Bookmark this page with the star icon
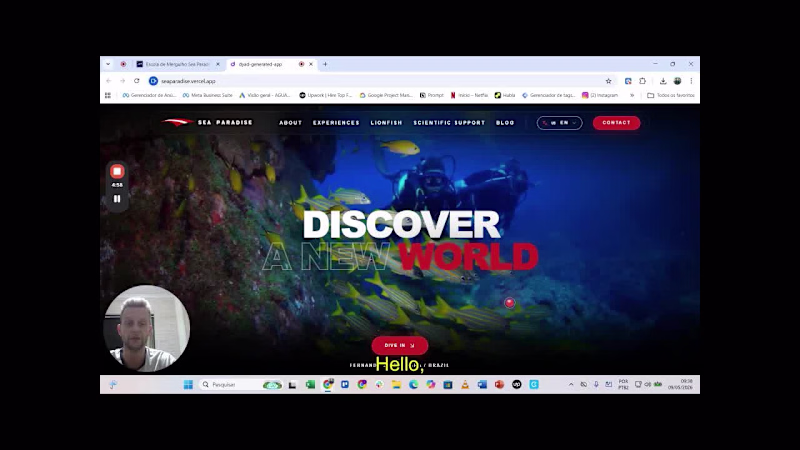Screen dimensions: 800x450 click(x=608, y=81)
